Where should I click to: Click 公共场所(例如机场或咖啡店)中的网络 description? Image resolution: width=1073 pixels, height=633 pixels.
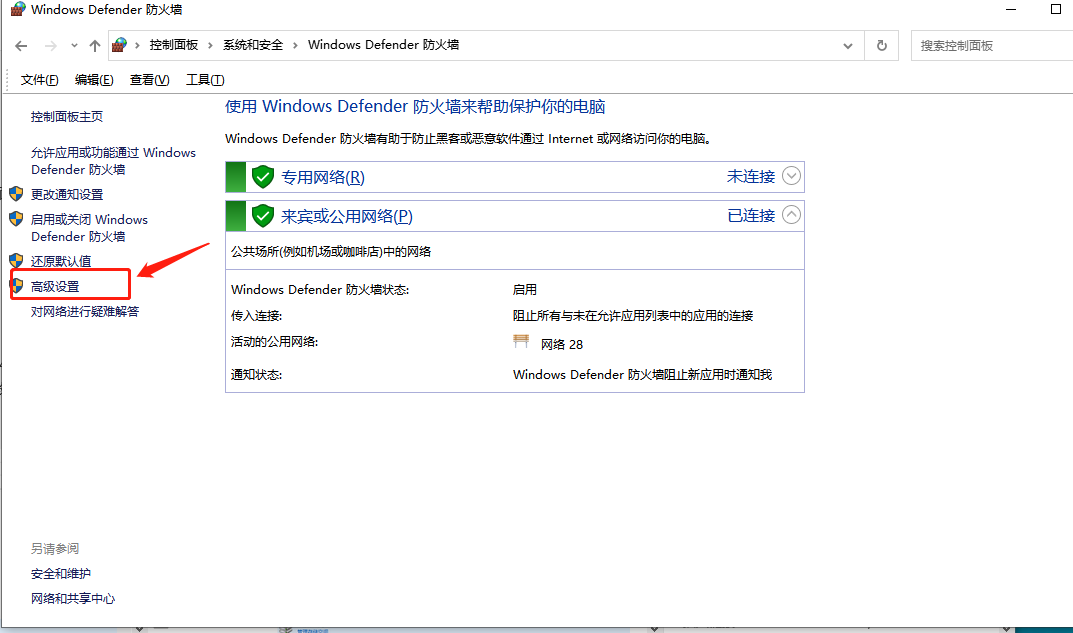pos(331,252)
